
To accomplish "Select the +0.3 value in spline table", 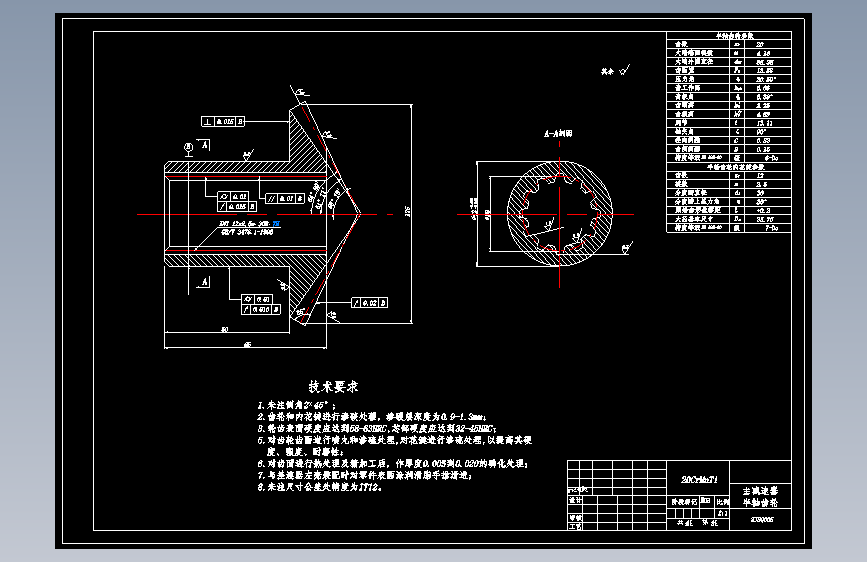I will [764, 210].
